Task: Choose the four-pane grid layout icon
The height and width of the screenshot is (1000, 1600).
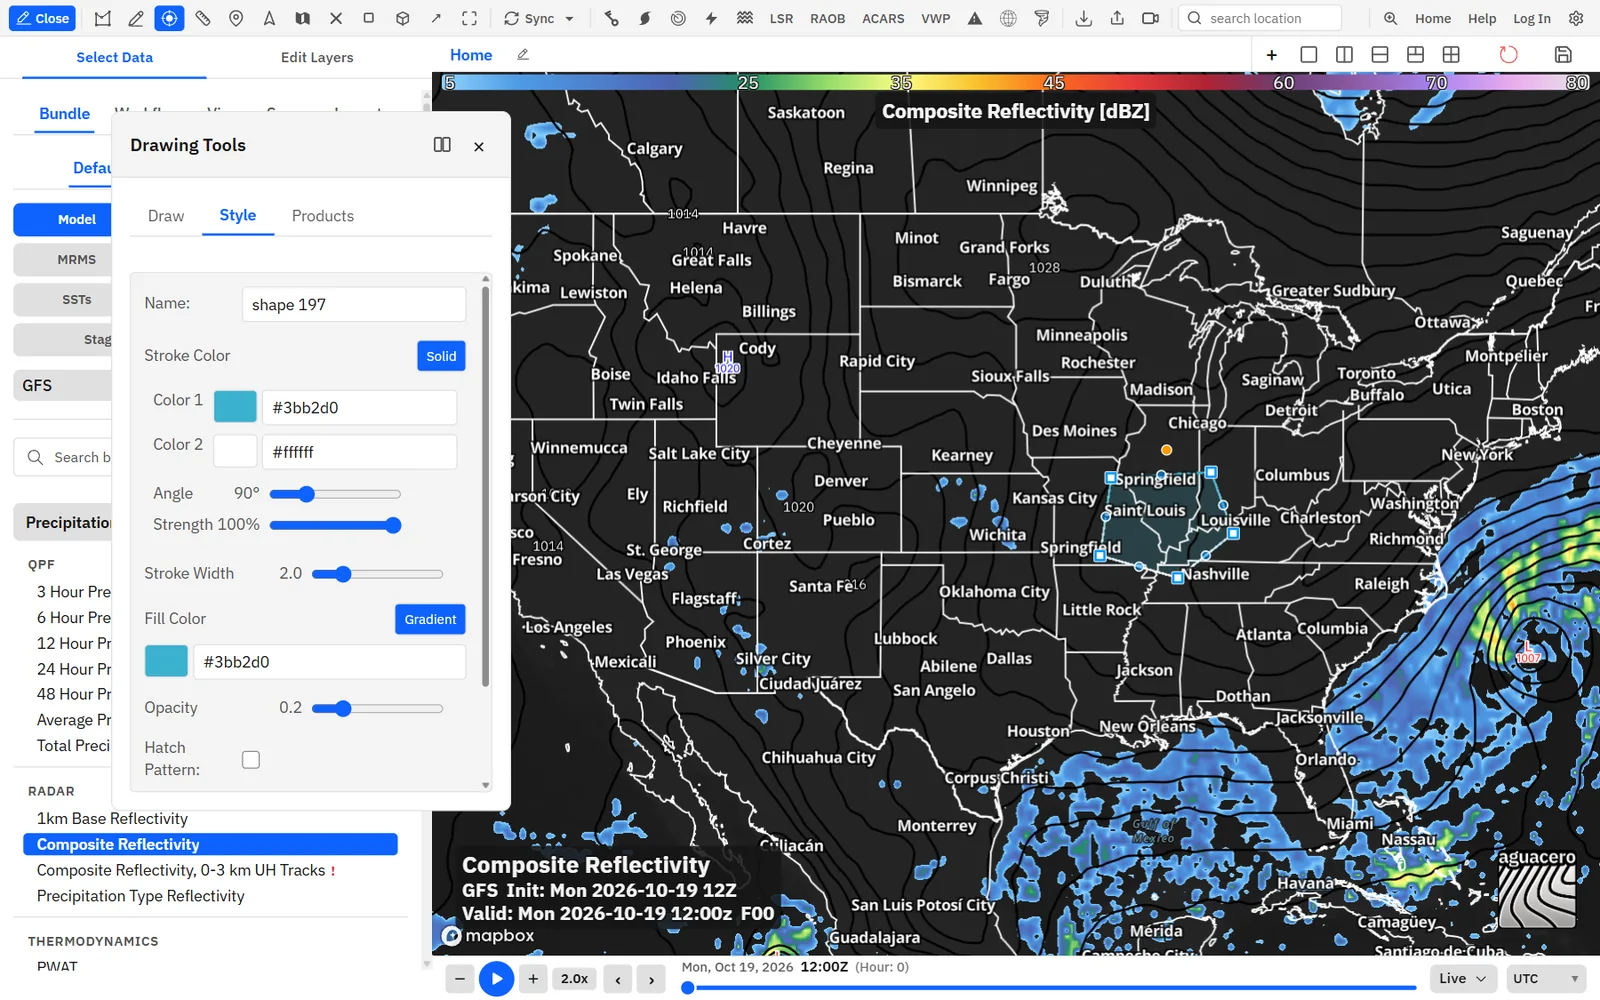Action: pos(1451,55)
